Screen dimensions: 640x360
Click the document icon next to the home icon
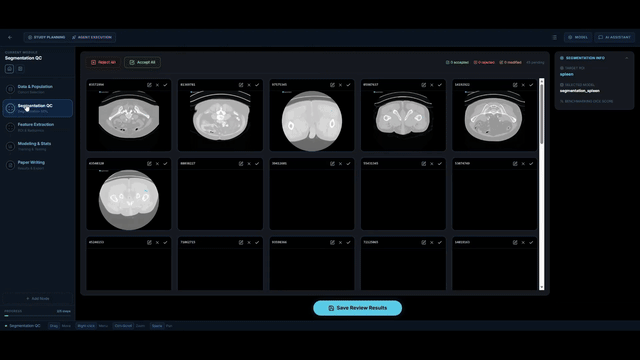[20, 69]
